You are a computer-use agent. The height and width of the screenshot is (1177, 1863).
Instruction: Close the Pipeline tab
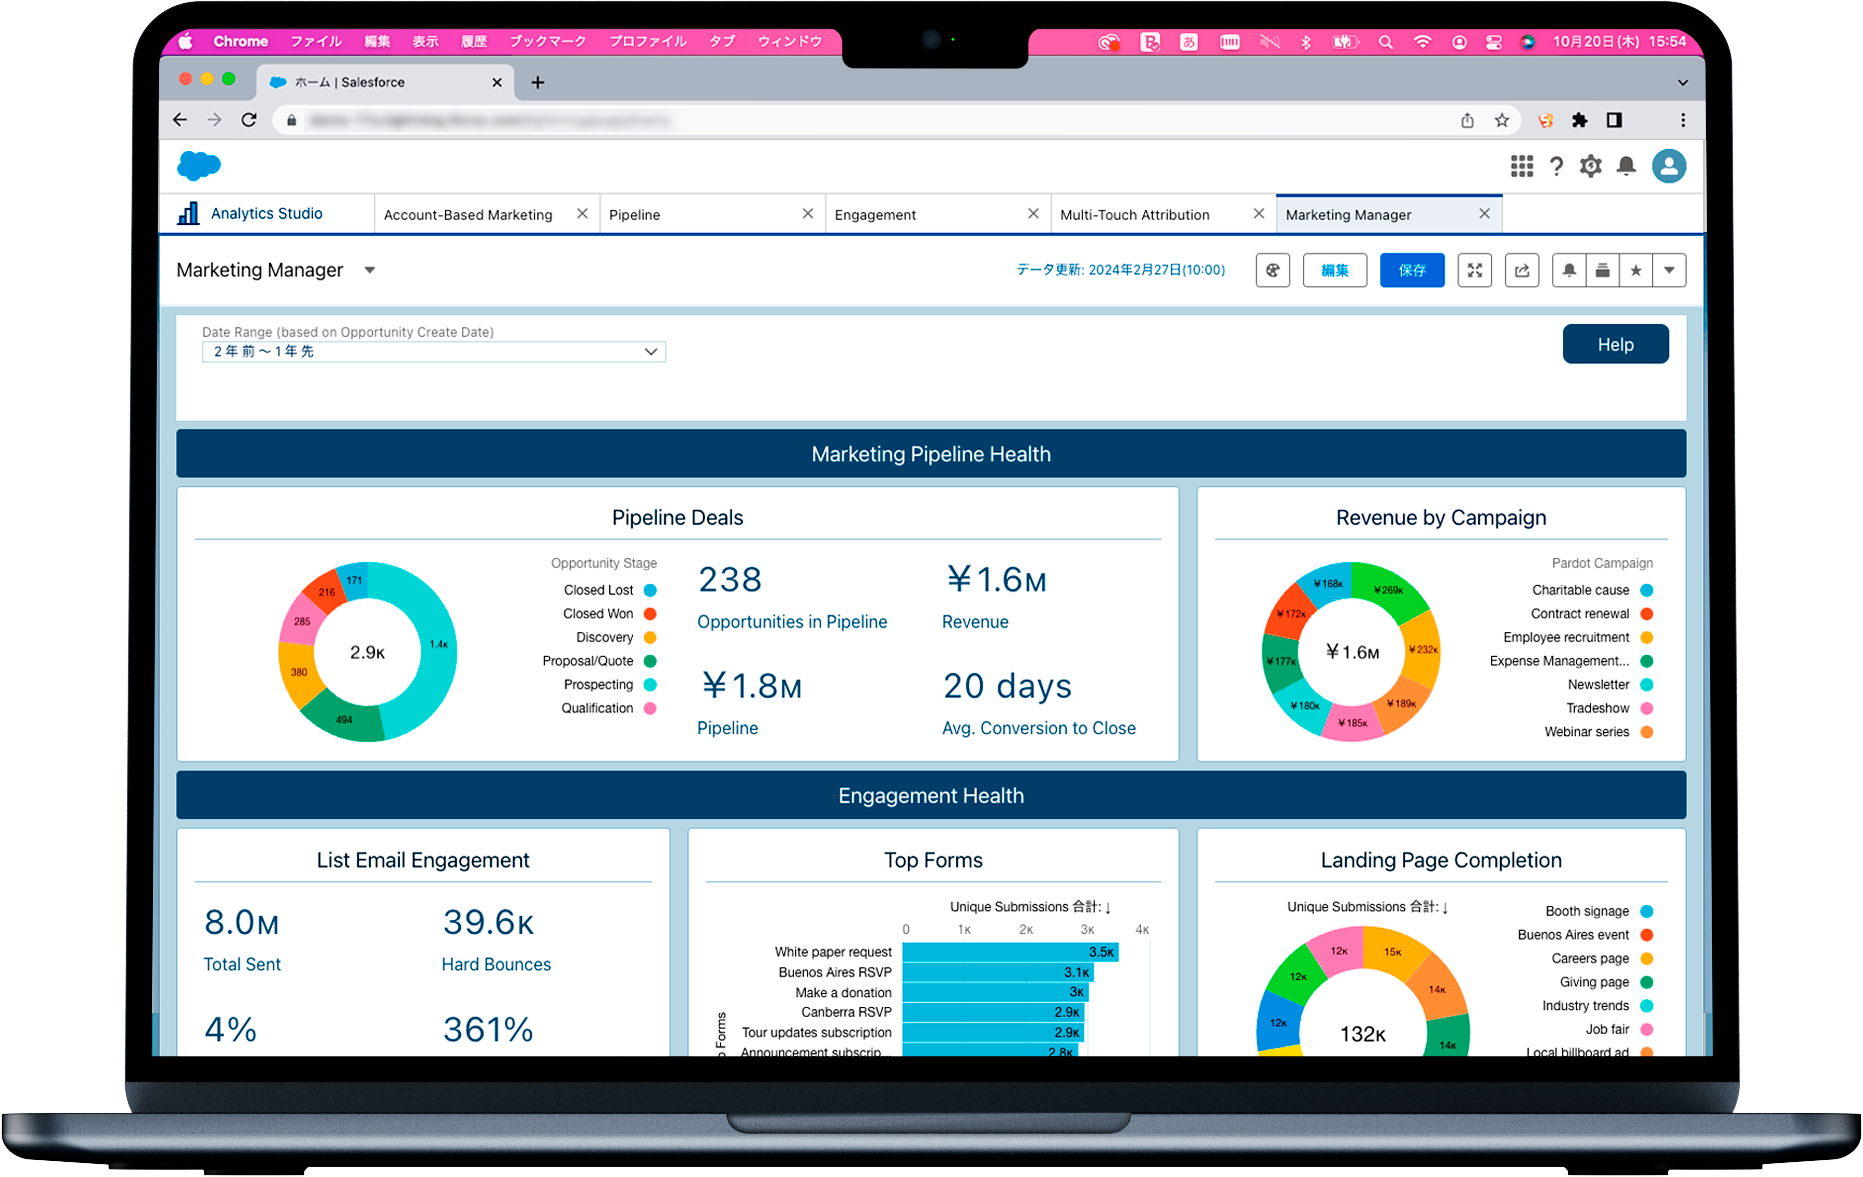point(808,214)
